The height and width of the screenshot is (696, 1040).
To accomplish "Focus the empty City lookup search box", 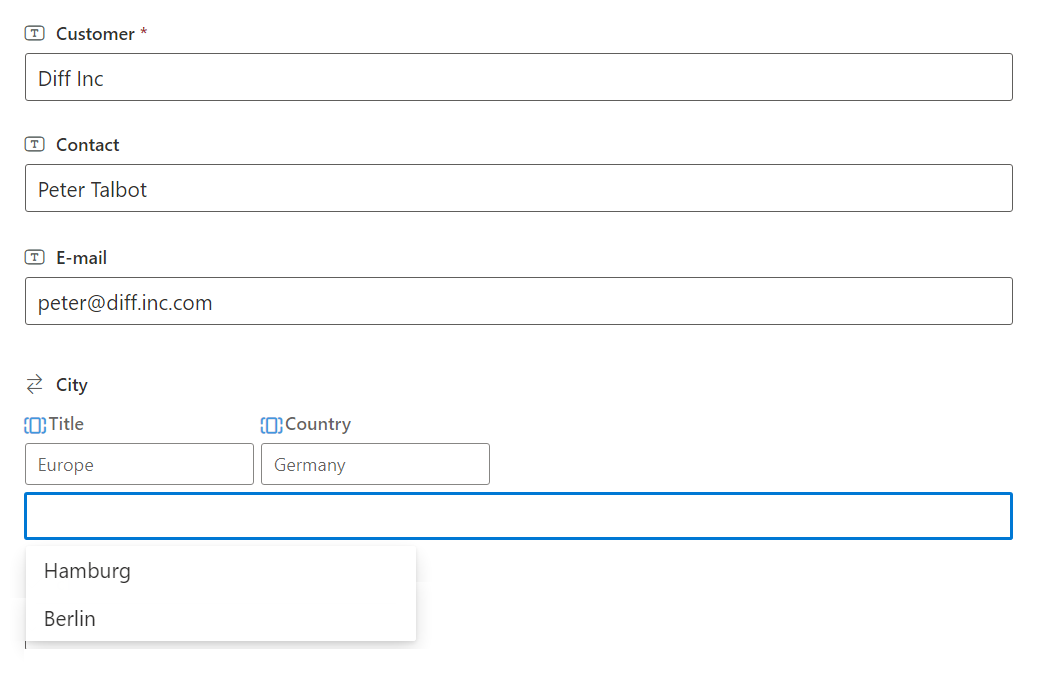I will coord(518,516).
